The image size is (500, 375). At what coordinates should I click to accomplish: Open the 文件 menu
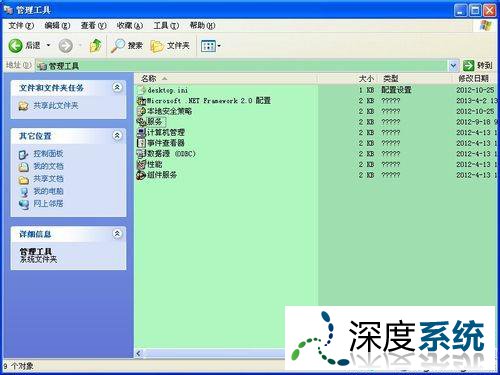click(x=21, y=25)
